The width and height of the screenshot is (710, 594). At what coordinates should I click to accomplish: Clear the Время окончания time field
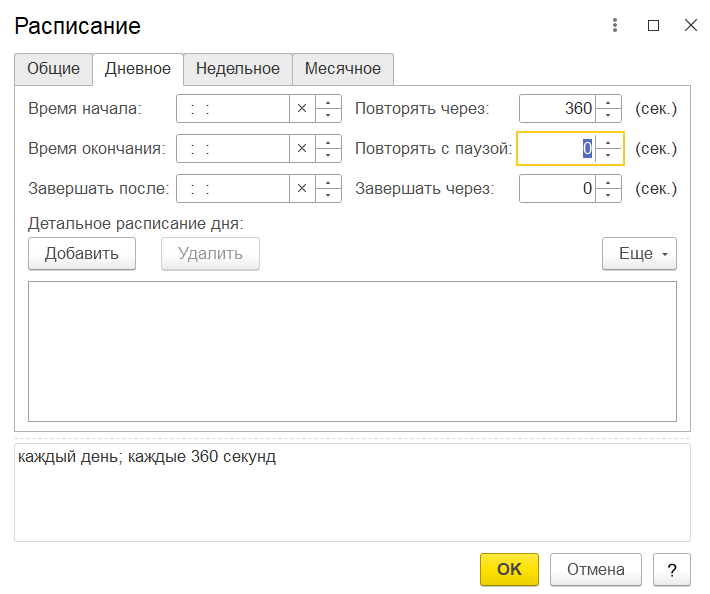(x=302, y=149)
